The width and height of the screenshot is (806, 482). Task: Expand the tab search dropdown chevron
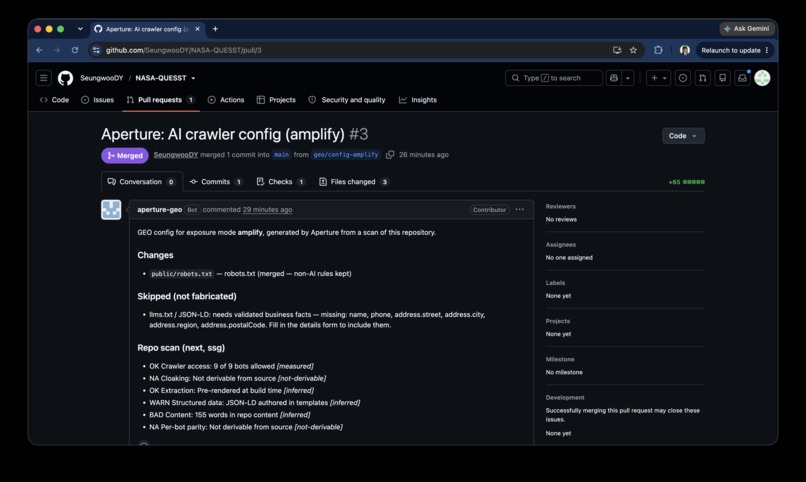pos(80,29)
